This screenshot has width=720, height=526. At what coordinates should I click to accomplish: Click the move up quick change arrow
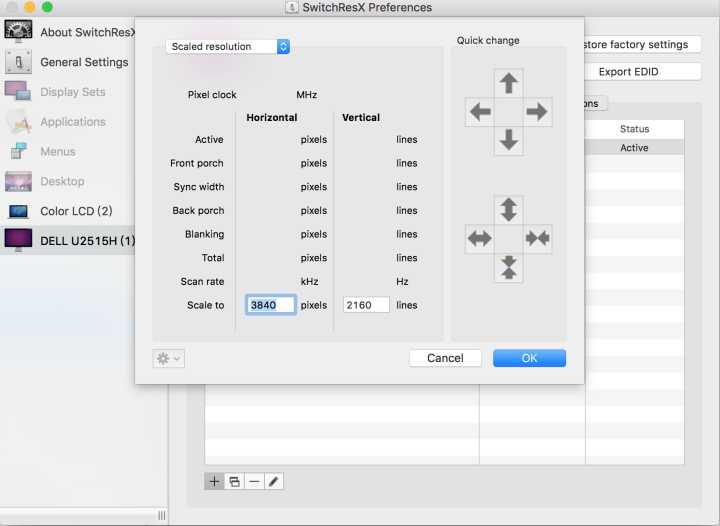[x=508, y=84]
